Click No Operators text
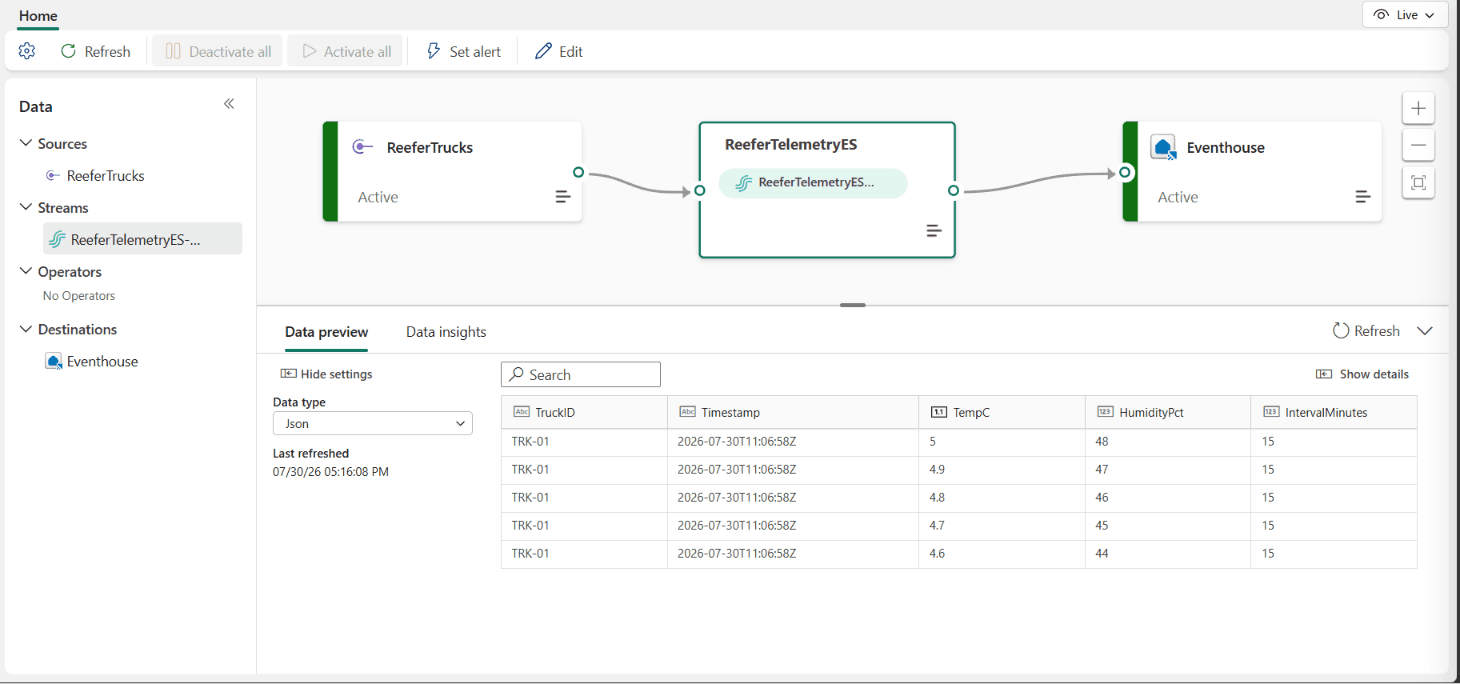This screenshot has width=1460, height=684. pos(79,296)
